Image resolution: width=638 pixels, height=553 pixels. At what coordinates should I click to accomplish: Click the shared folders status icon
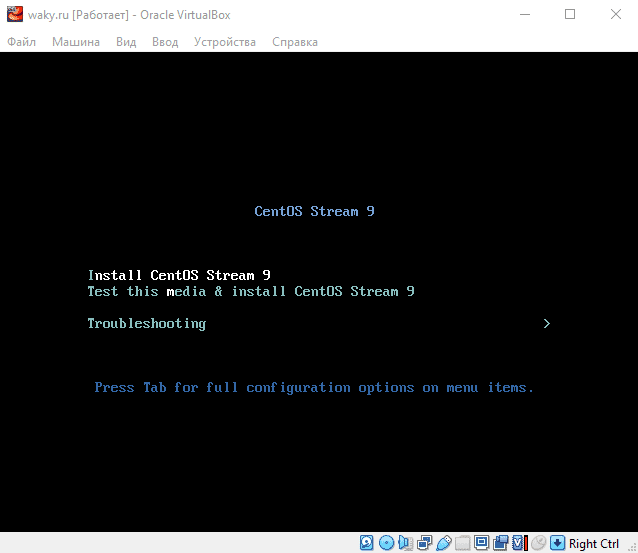click(x=463, y=543)
